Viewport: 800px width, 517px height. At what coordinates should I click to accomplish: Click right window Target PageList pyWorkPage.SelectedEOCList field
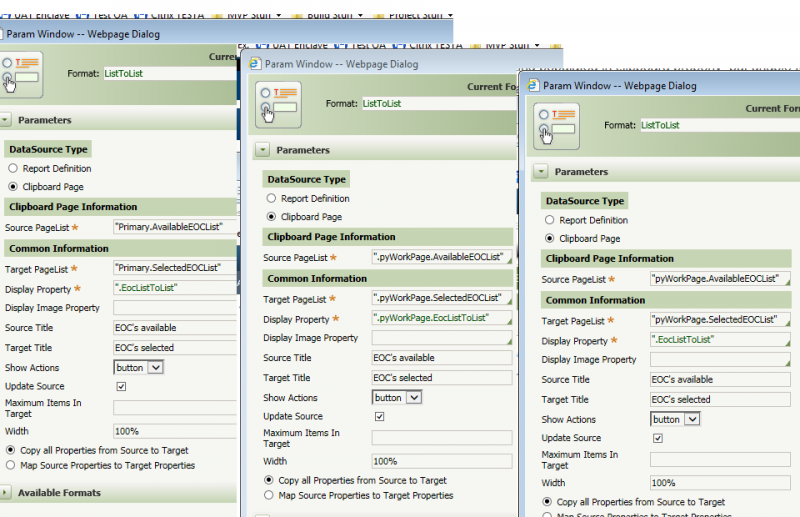720,319
